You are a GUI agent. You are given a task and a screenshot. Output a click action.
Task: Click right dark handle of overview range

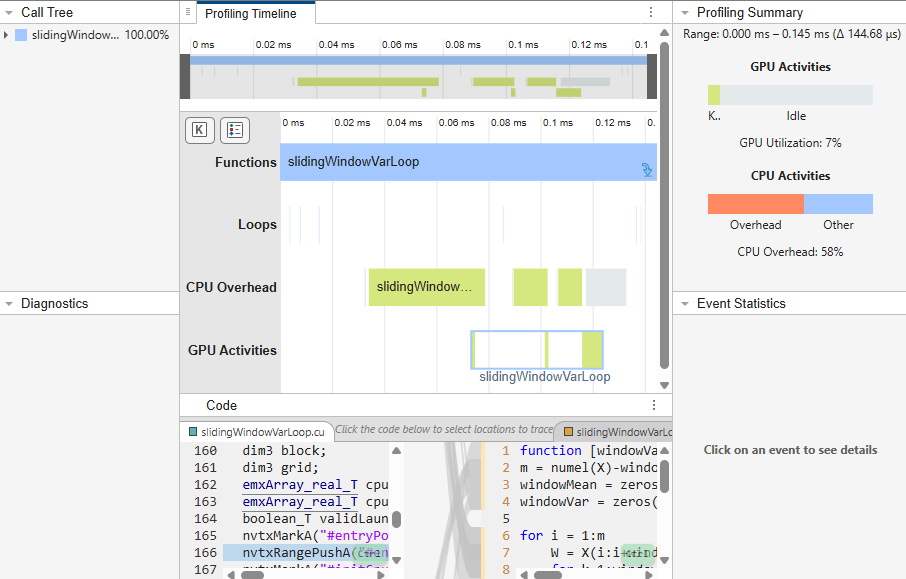(652, 76)
